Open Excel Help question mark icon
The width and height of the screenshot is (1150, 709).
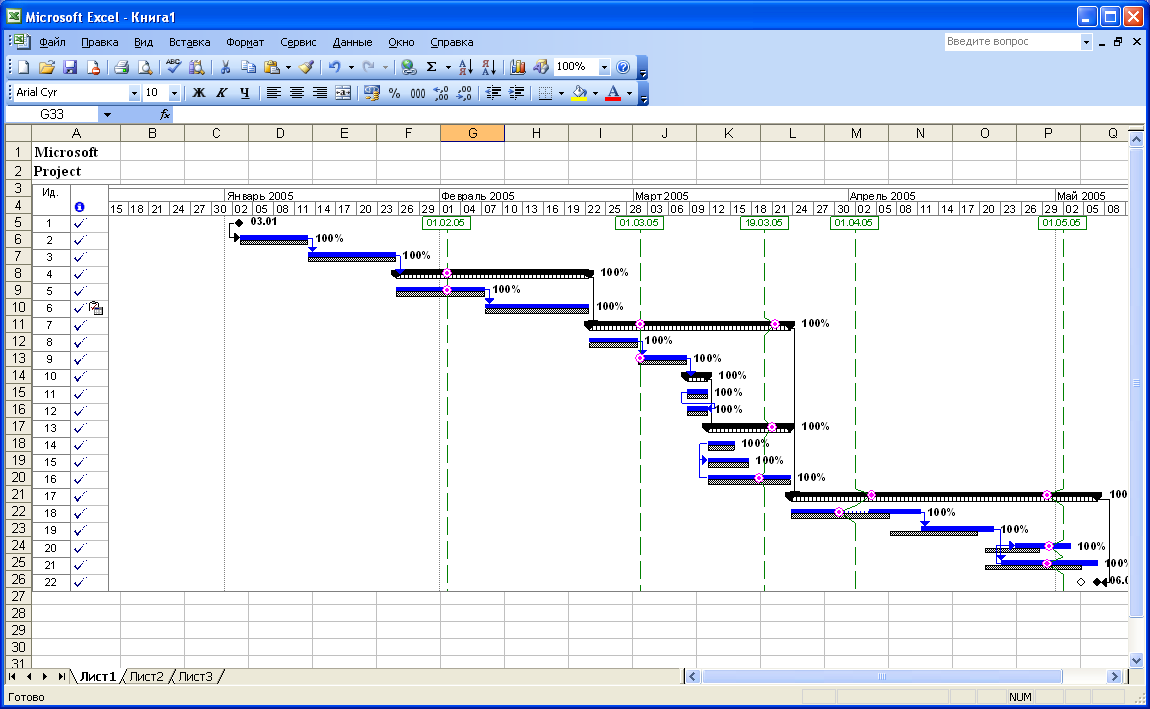(x=623, y=67)
